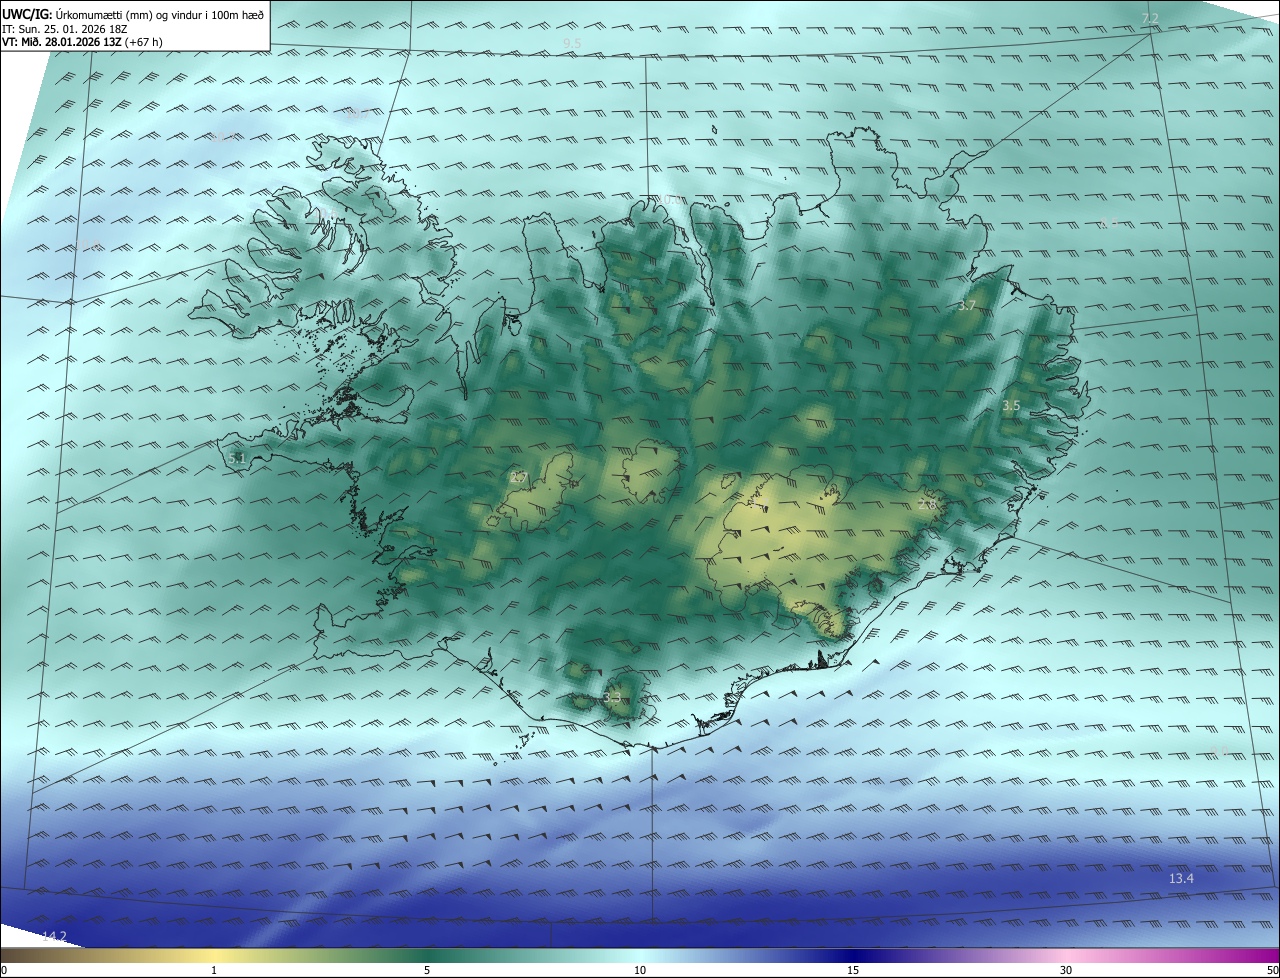
Task: Click the 2.7 value label on the map
Action: [518, 477]
